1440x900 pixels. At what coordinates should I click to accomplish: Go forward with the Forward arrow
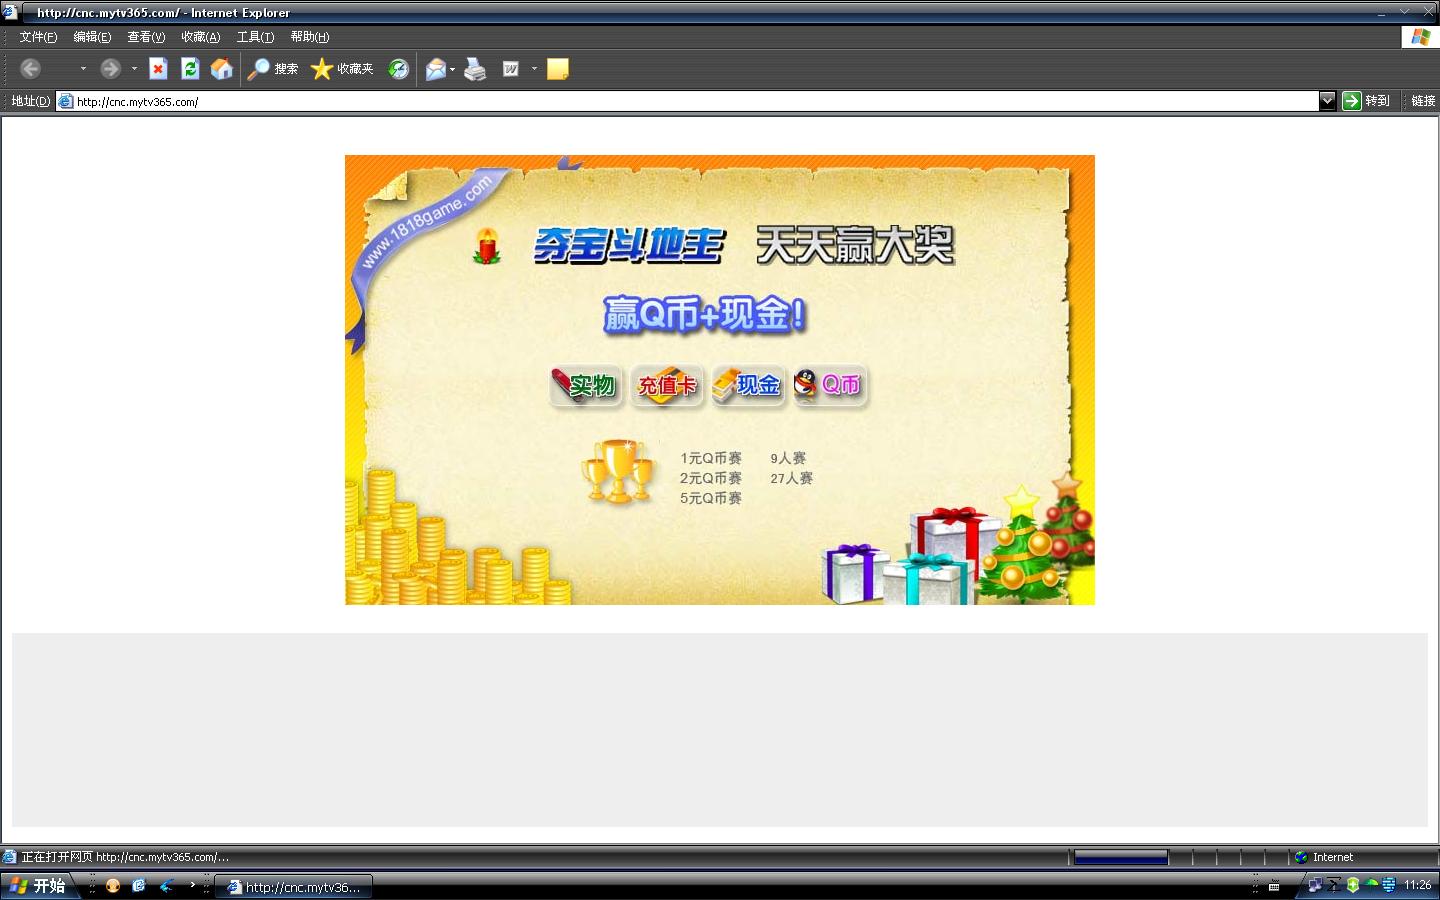pos(110,68)
